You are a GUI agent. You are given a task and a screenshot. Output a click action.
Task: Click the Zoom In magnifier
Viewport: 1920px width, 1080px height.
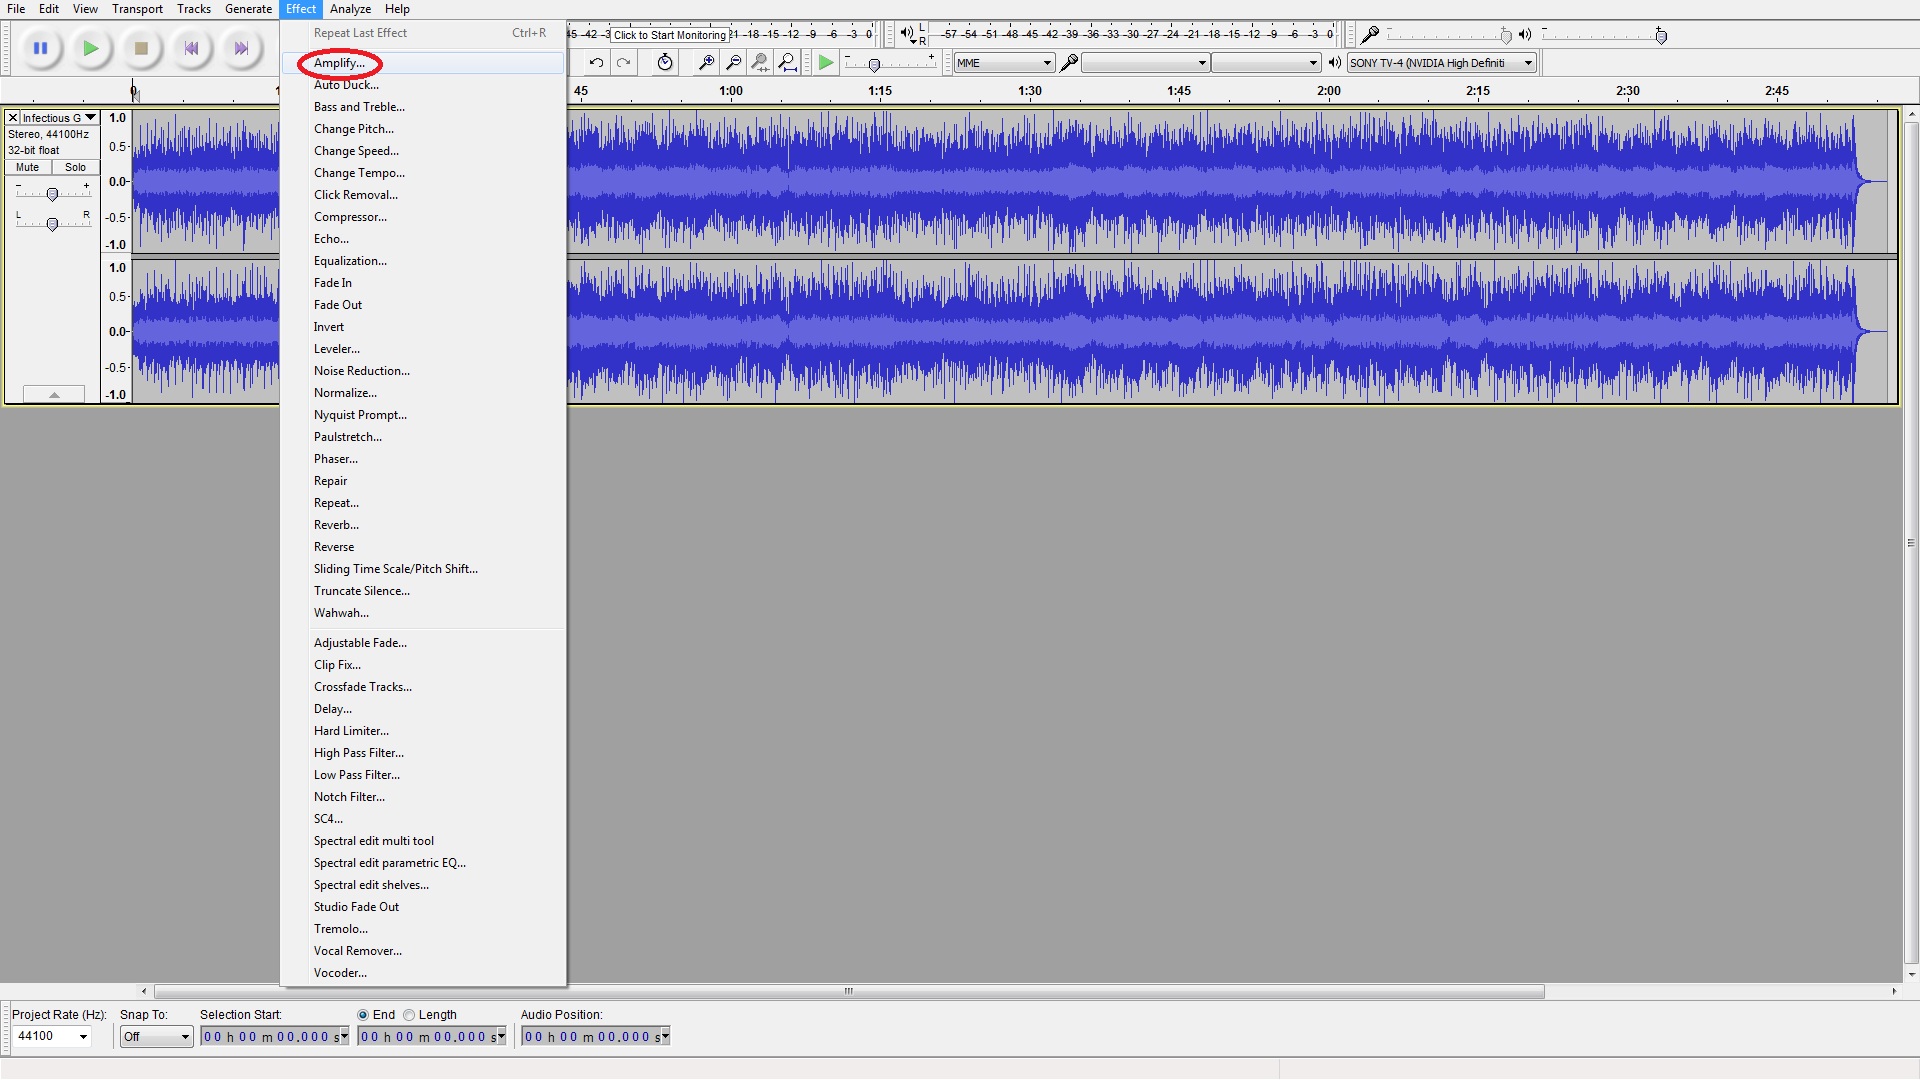click(x=706, y=63)
